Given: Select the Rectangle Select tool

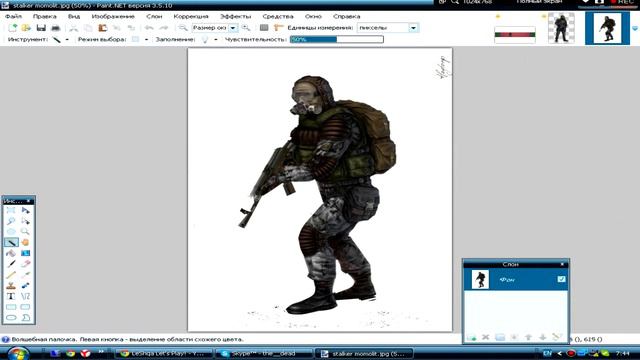Looking at the screenshot, I should [x=11, y=210].
